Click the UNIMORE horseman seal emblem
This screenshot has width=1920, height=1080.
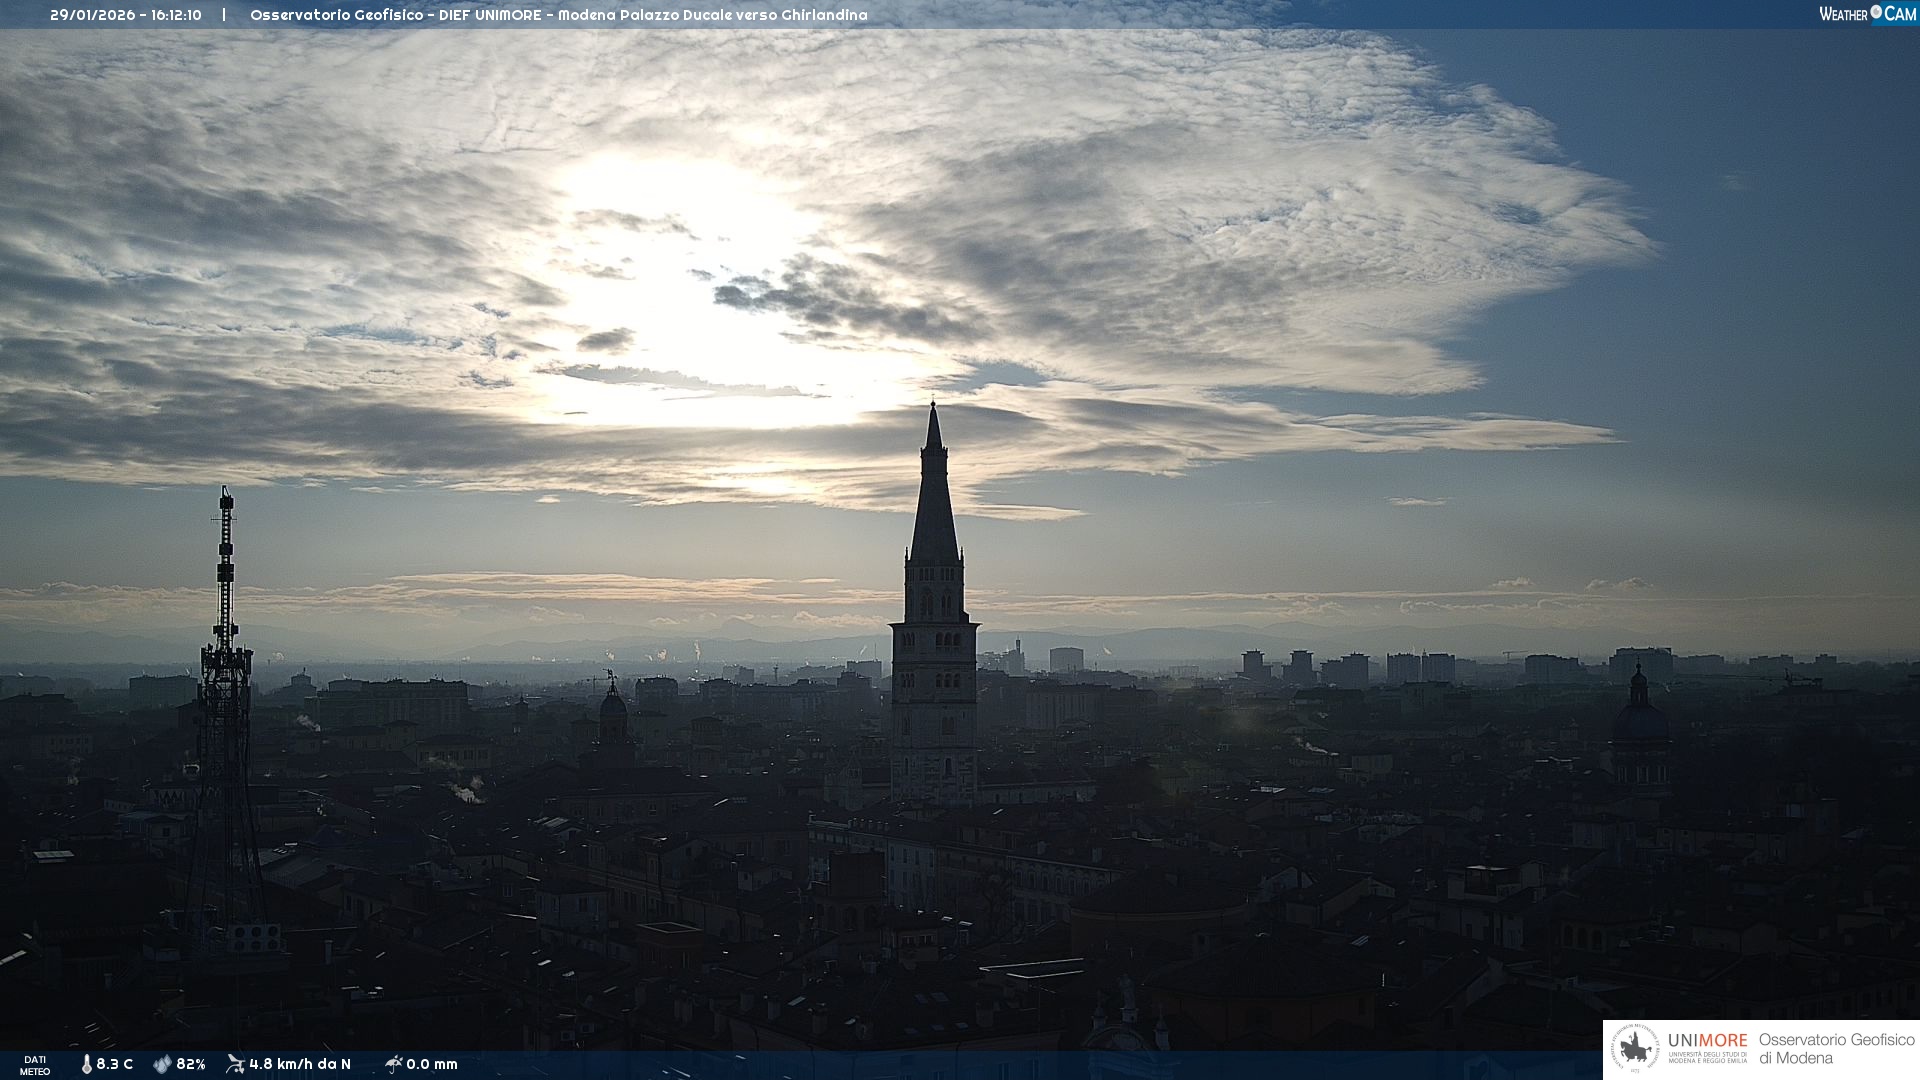point(1636,1049)
